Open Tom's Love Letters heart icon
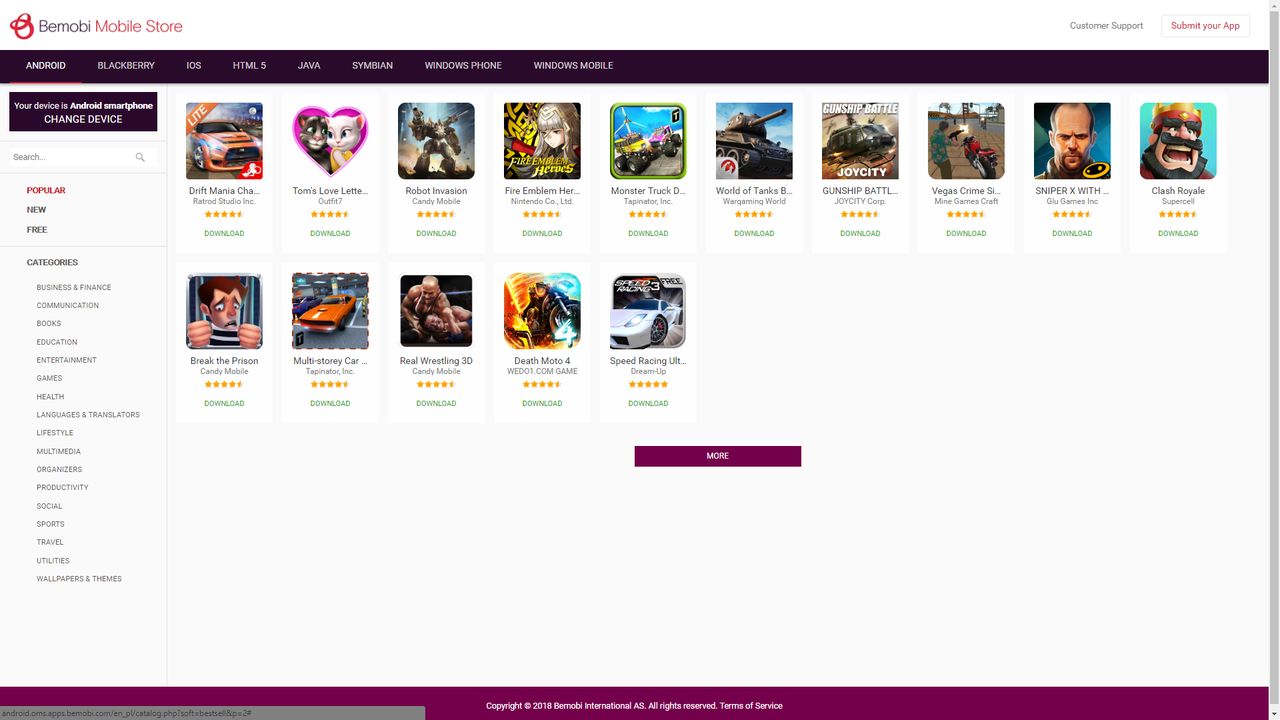 [x=330, y=141]
